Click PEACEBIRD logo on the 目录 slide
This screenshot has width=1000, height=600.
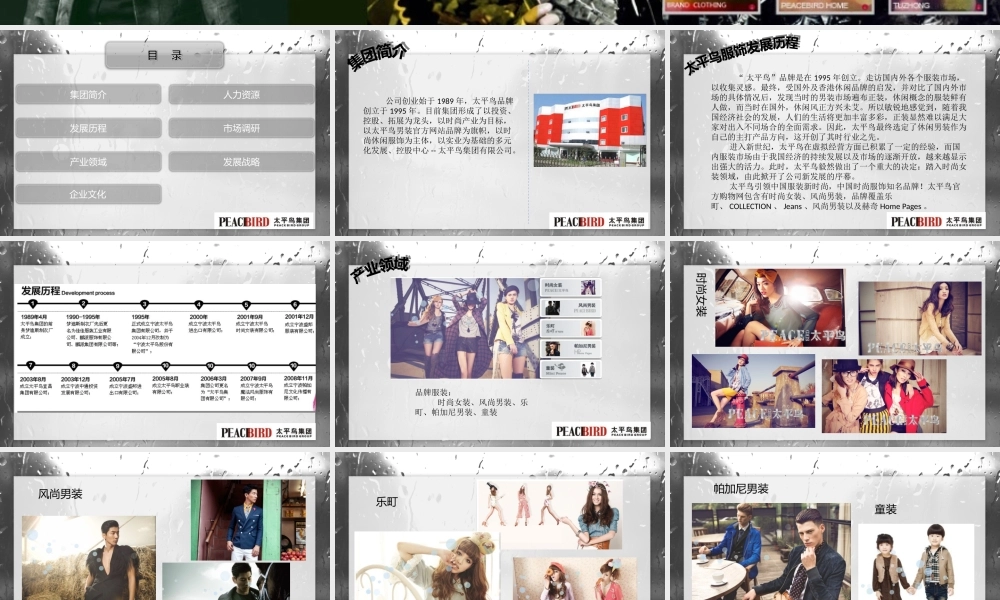264,221
